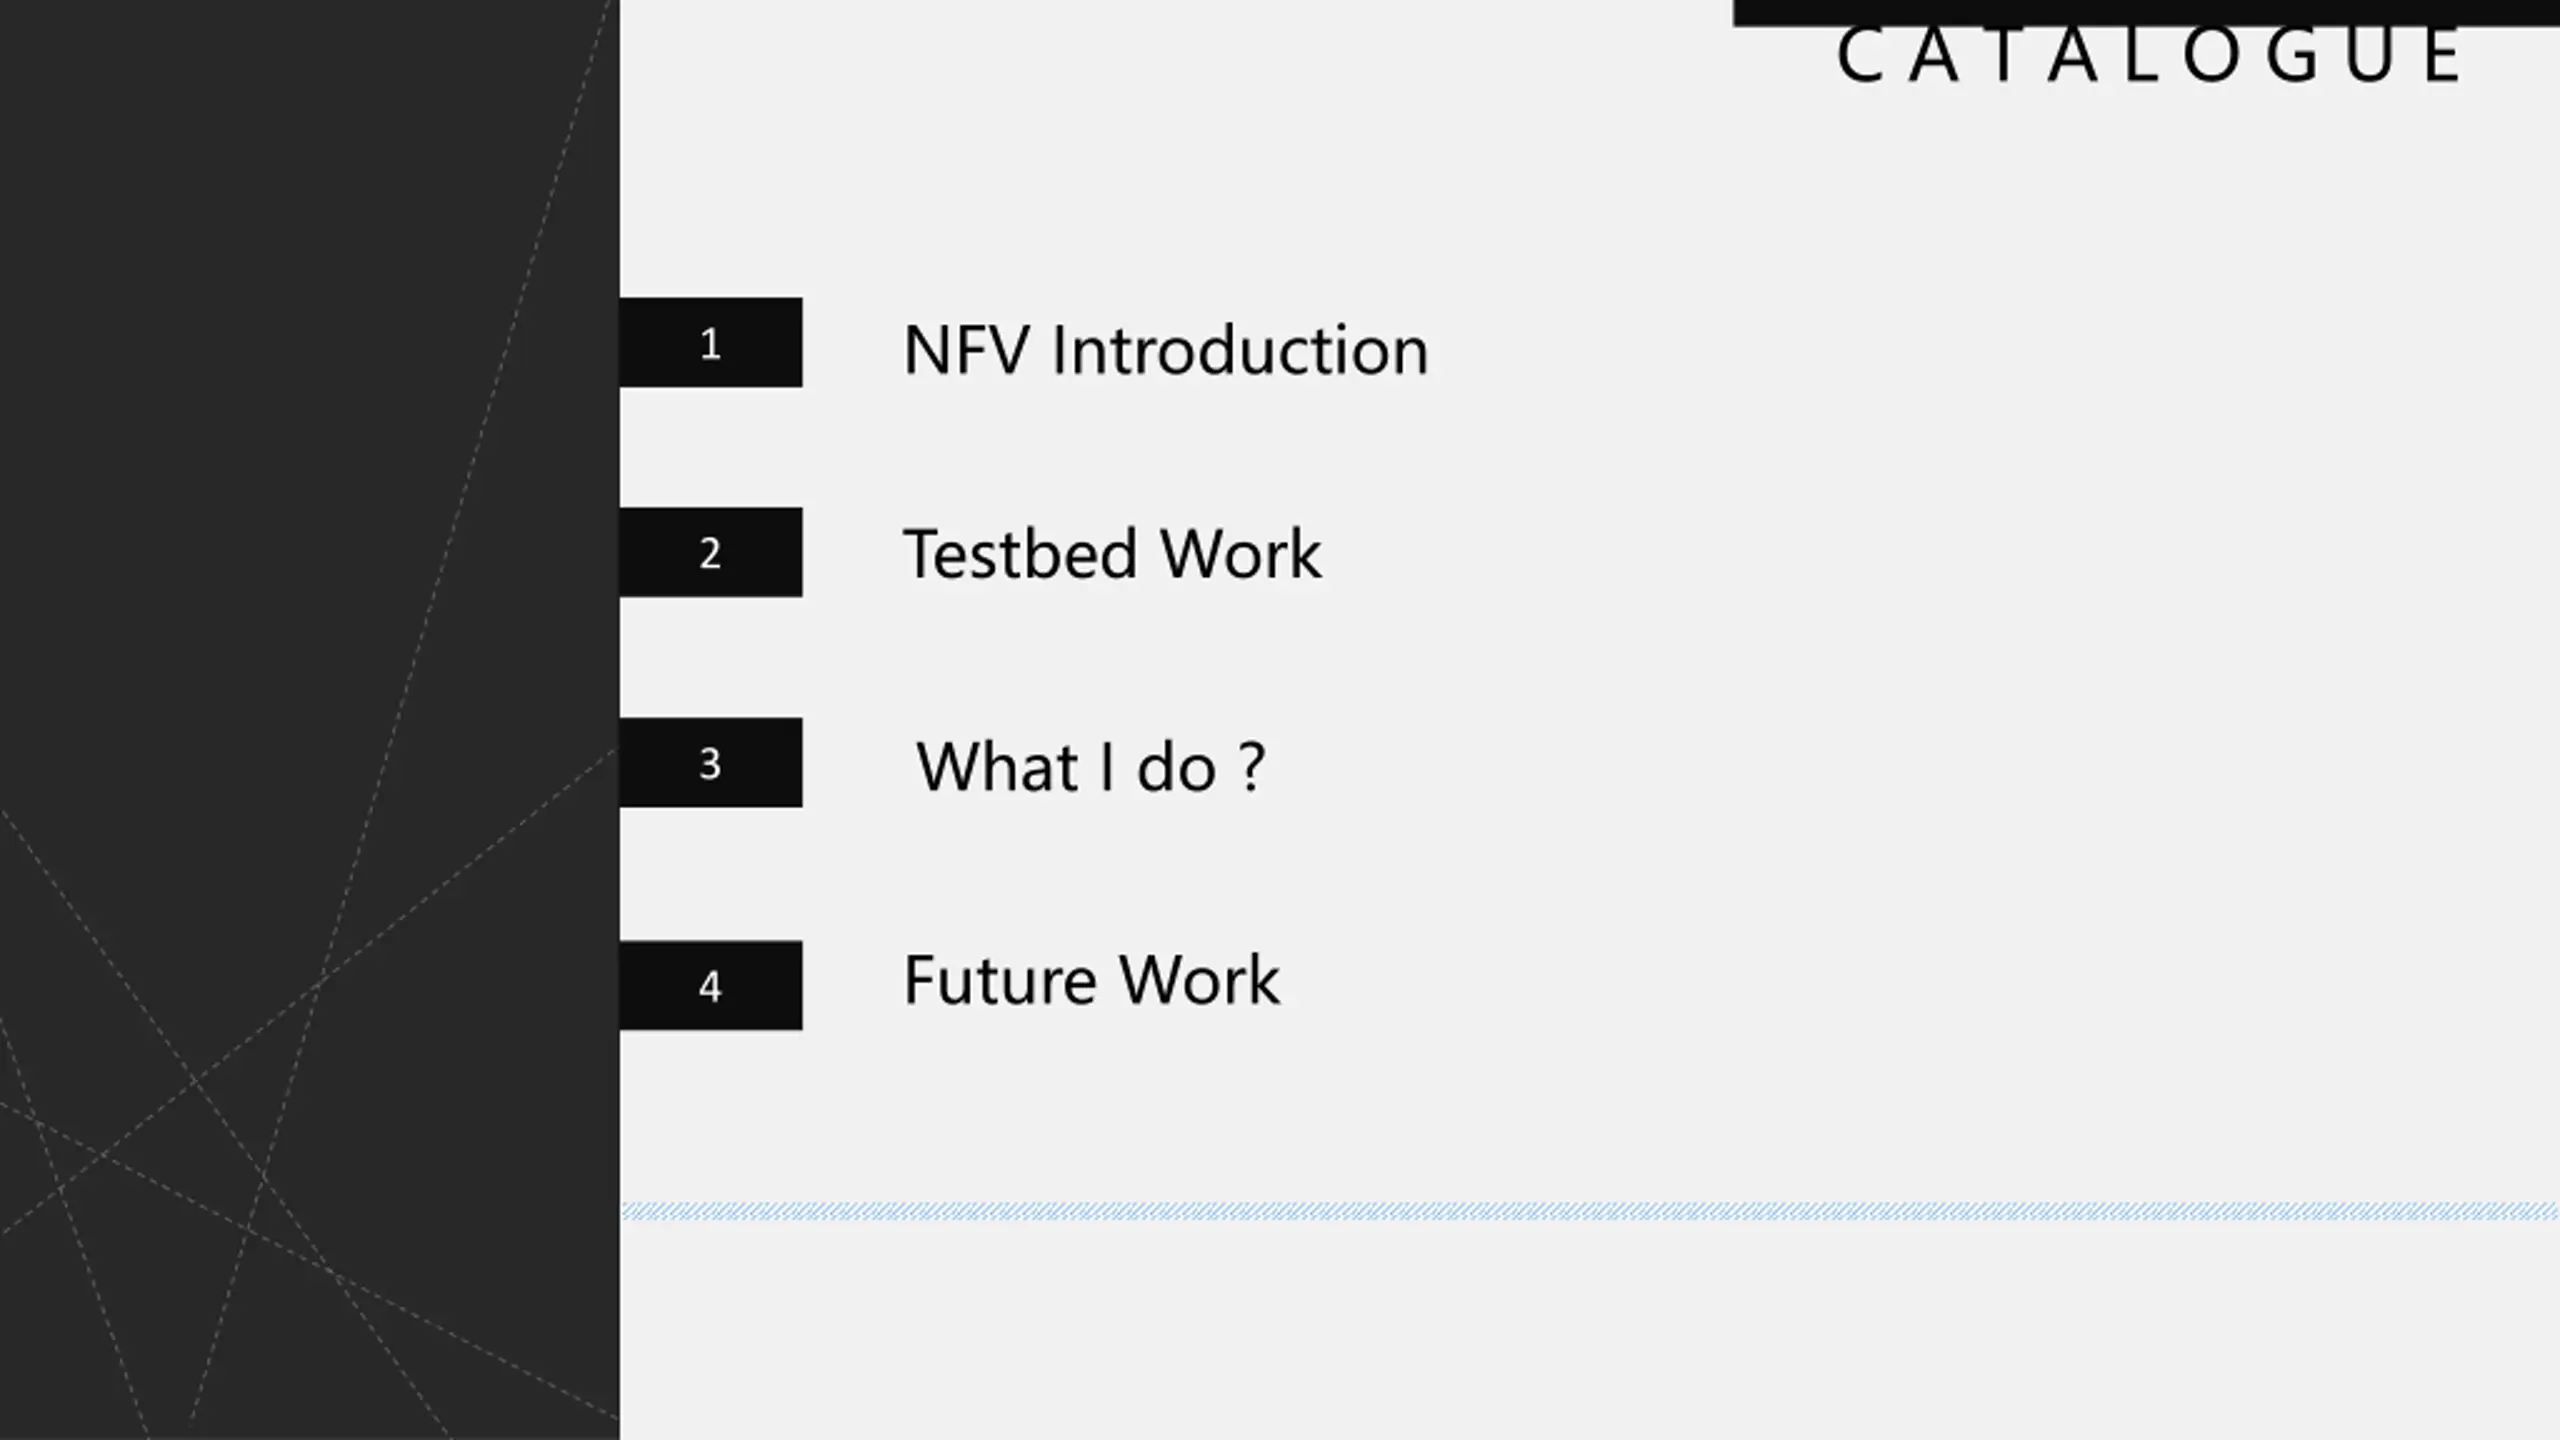Click the question mark after "What I do"
This screenshot has width=2560, height=1440.
pyautogui.click(x=1251, y=768)
